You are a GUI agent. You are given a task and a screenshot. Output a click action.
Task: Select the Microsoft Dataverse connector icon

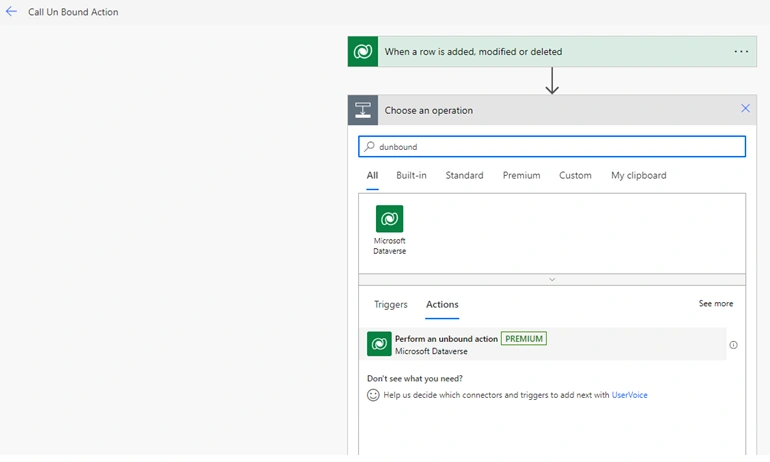point(389,219)
